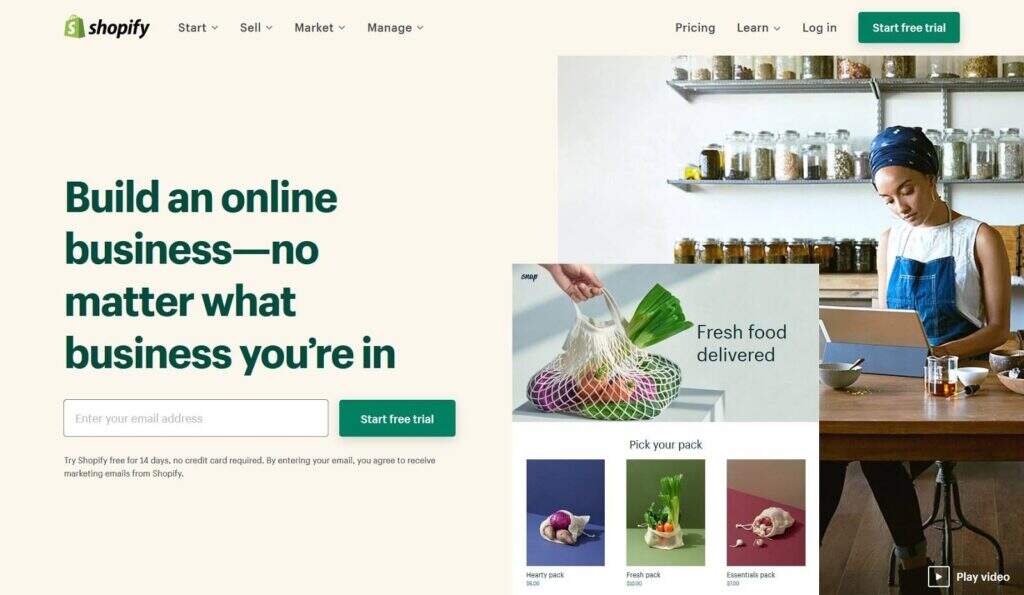Click the header Start free trial button
This screenshot has width=1024, height=595.
click(908, 27)
